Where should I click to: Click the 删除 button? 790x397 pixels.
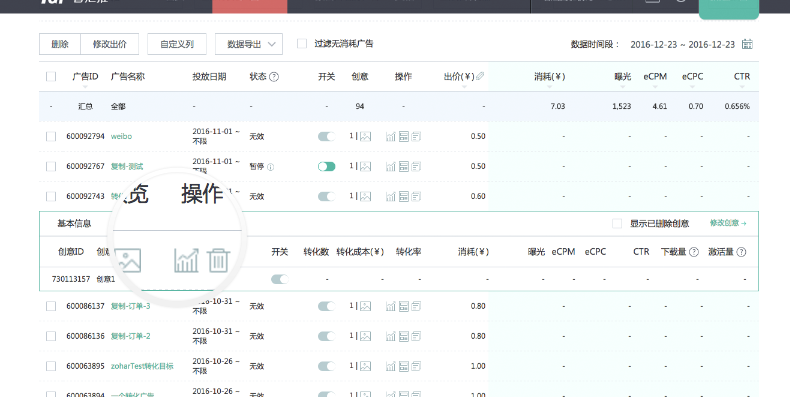60,44
